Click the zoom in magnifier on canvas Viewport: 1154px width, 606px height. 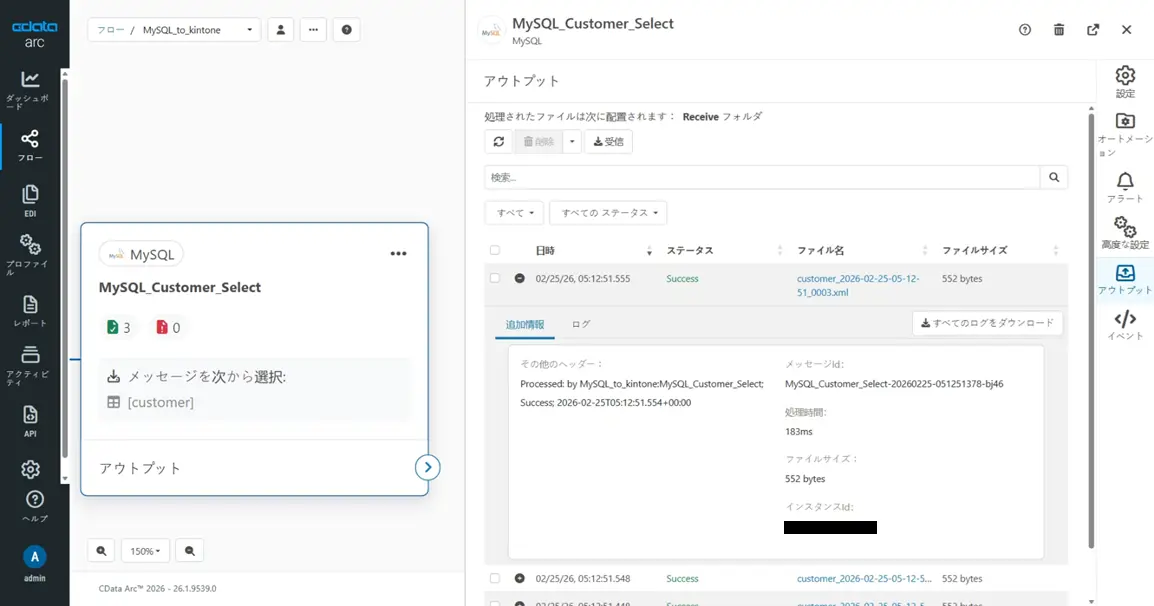(101, 551)
